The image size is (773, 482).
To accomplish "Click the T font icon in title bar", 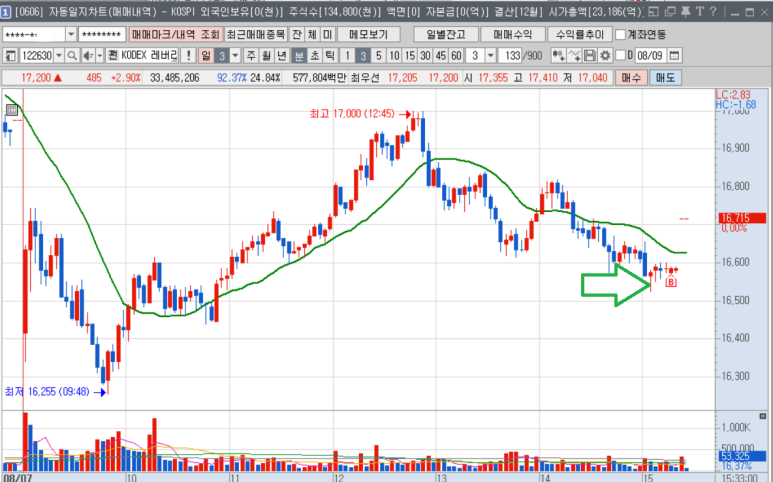I will 700,11.
